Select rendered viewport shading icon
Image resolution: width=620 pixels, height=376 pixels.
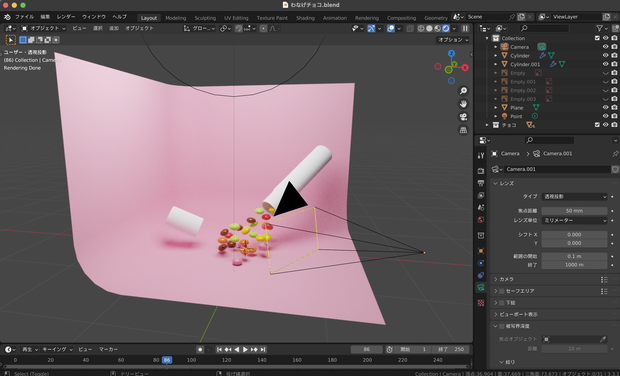[x=446, y=28]
